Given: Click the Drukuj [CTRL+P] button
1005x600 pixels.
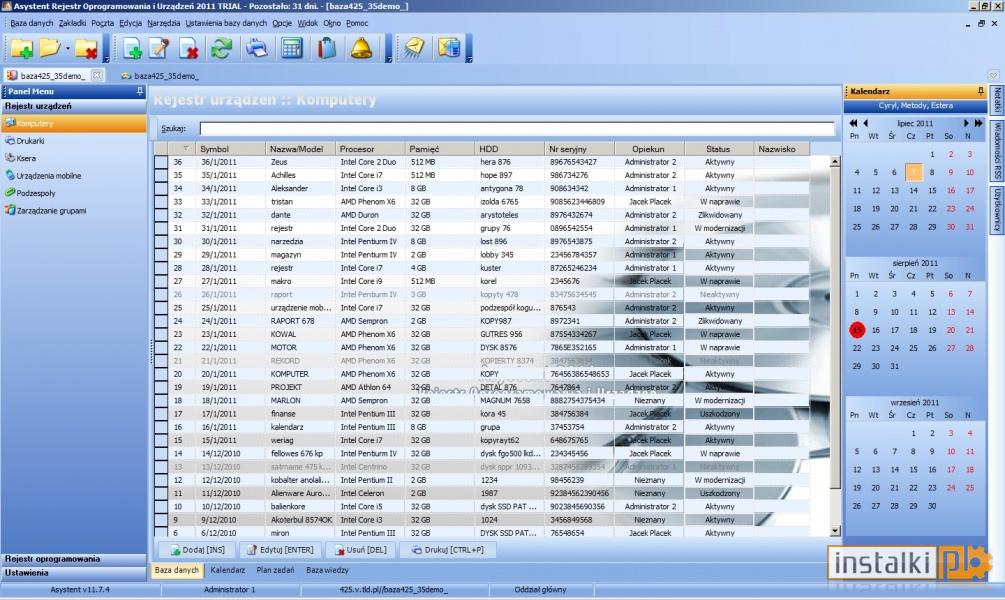Looking at the screenshot, I should pos(448,550).
